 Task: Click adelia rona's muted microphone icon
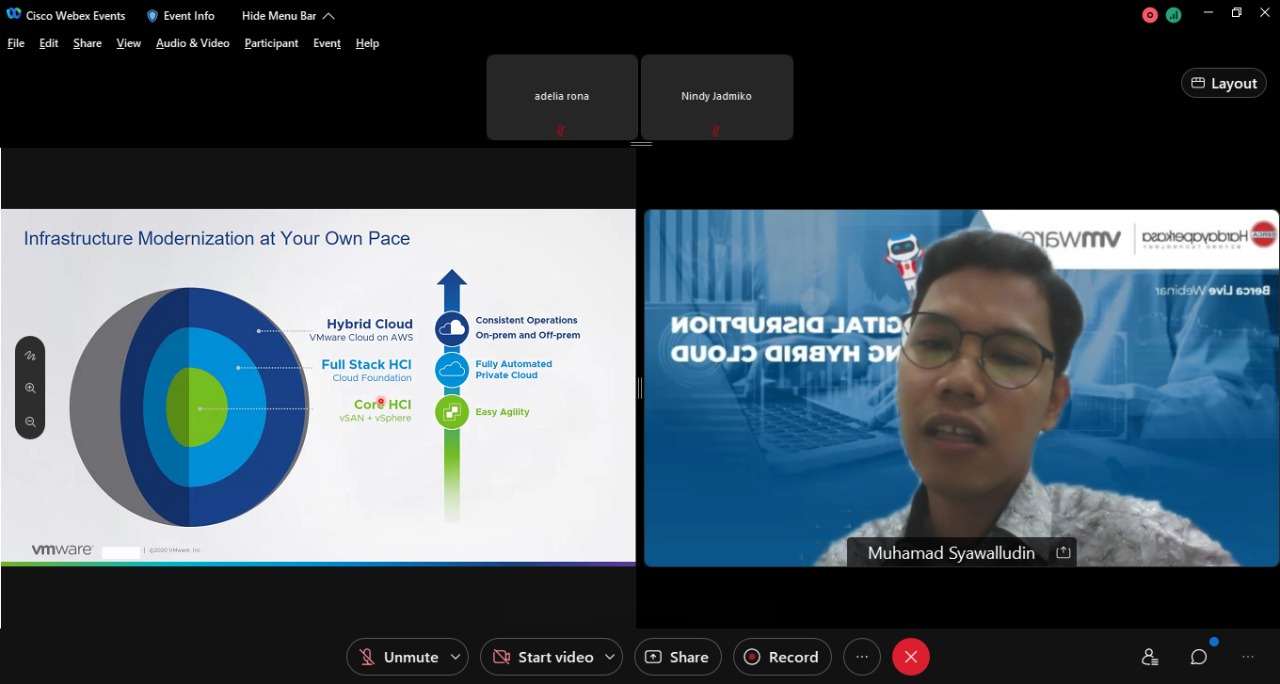coord(561,130)
